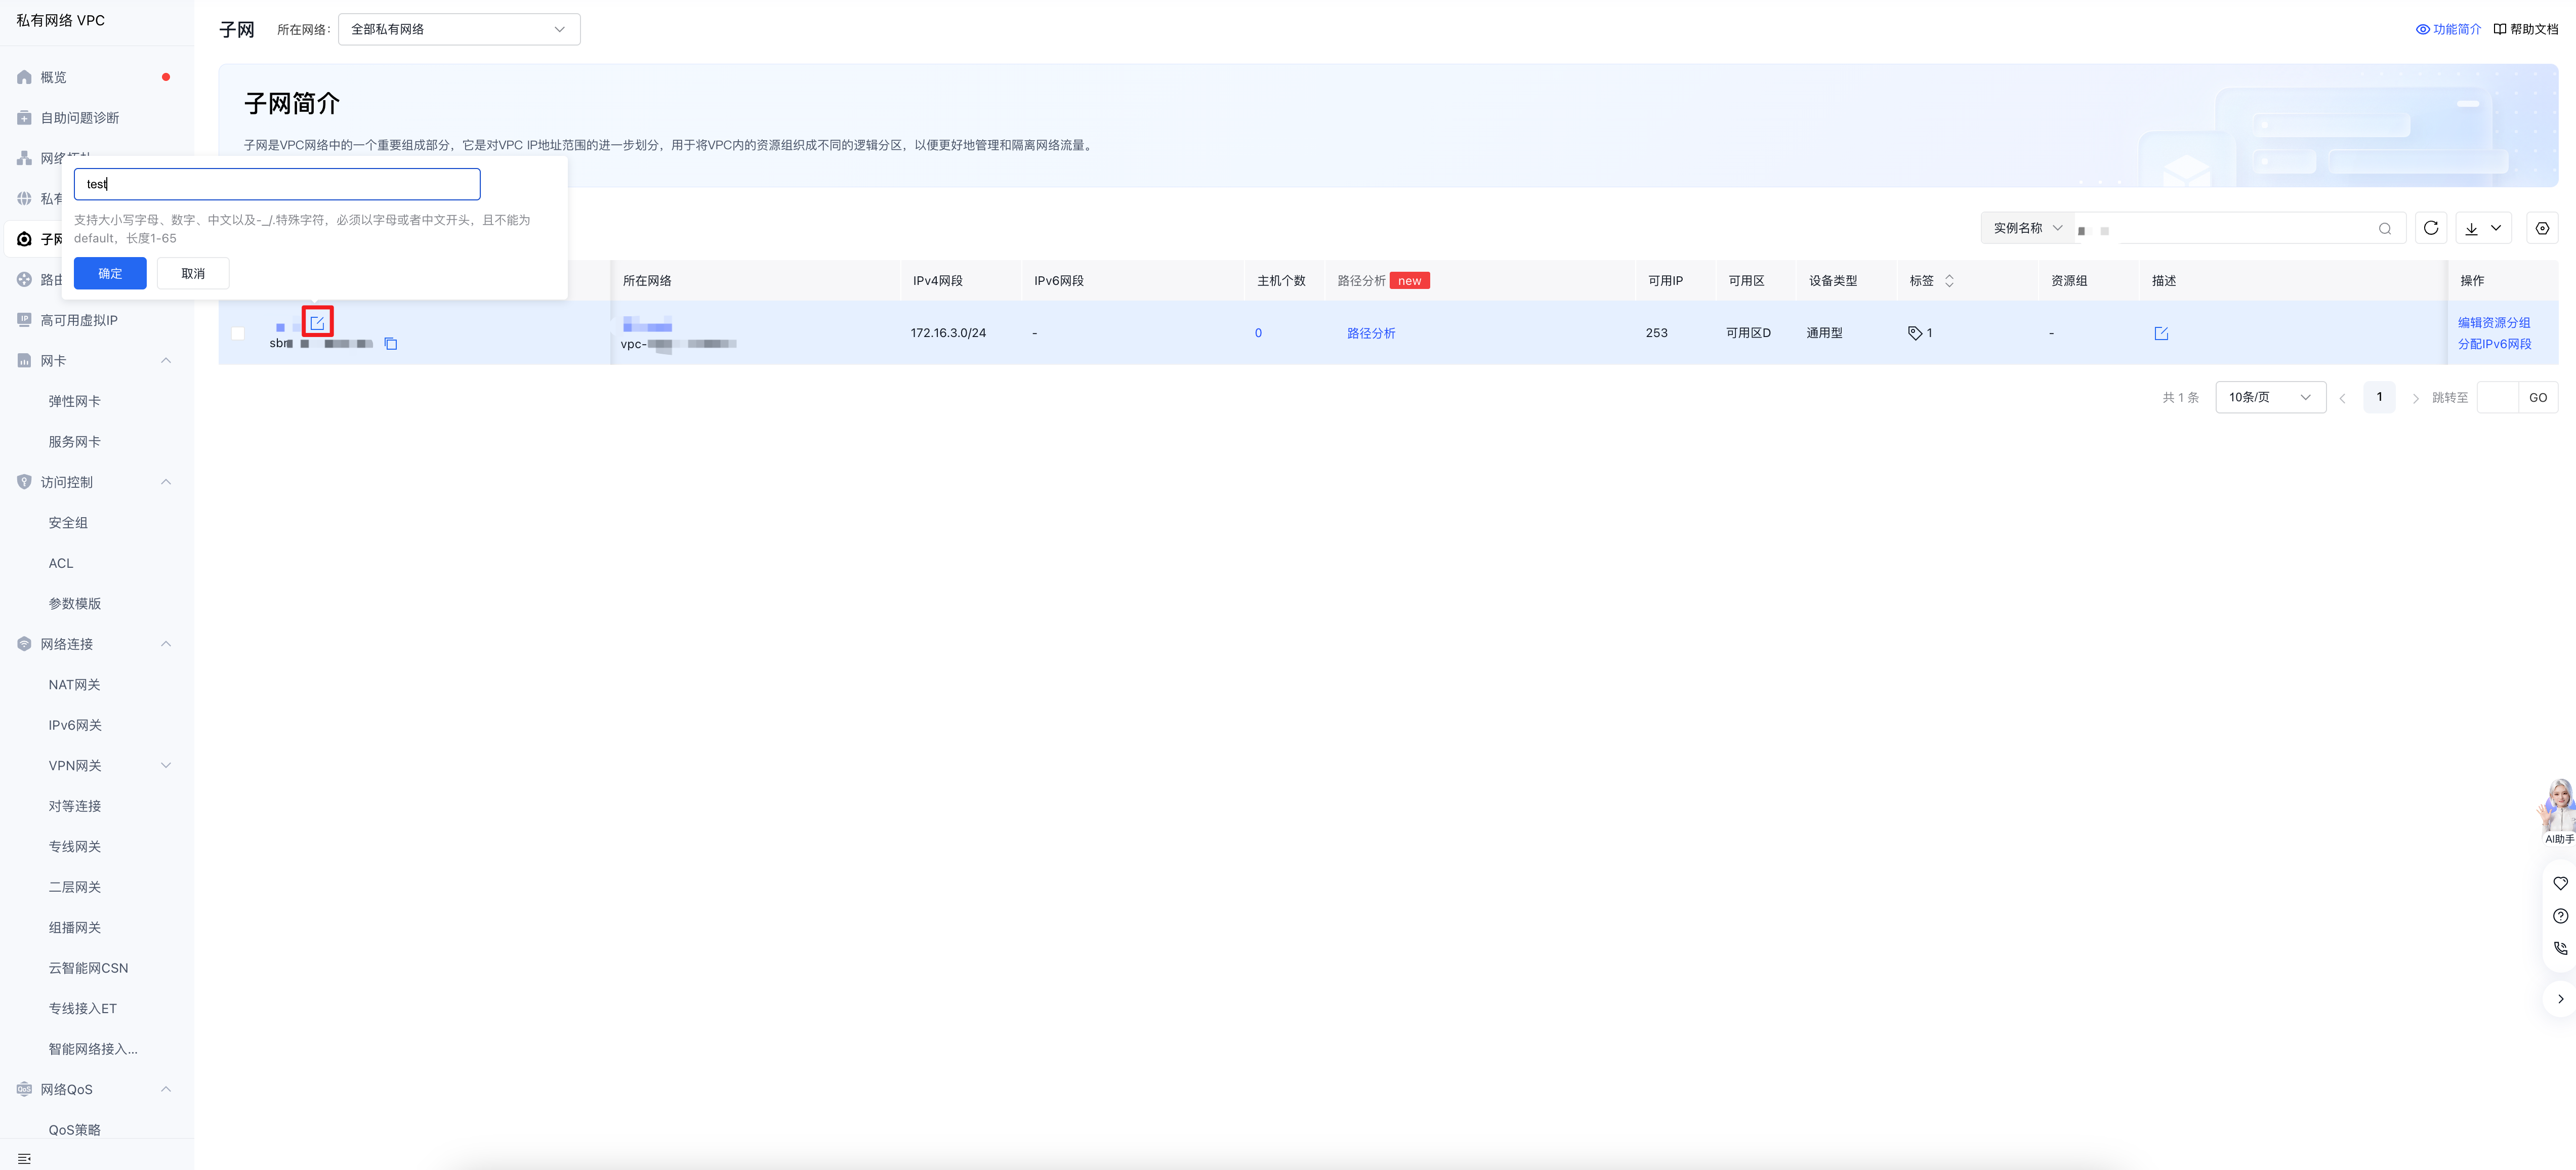2576x1170 pixels.
Task: Expand the VPN网关 submenu chevron
Action: coord(166,766)
